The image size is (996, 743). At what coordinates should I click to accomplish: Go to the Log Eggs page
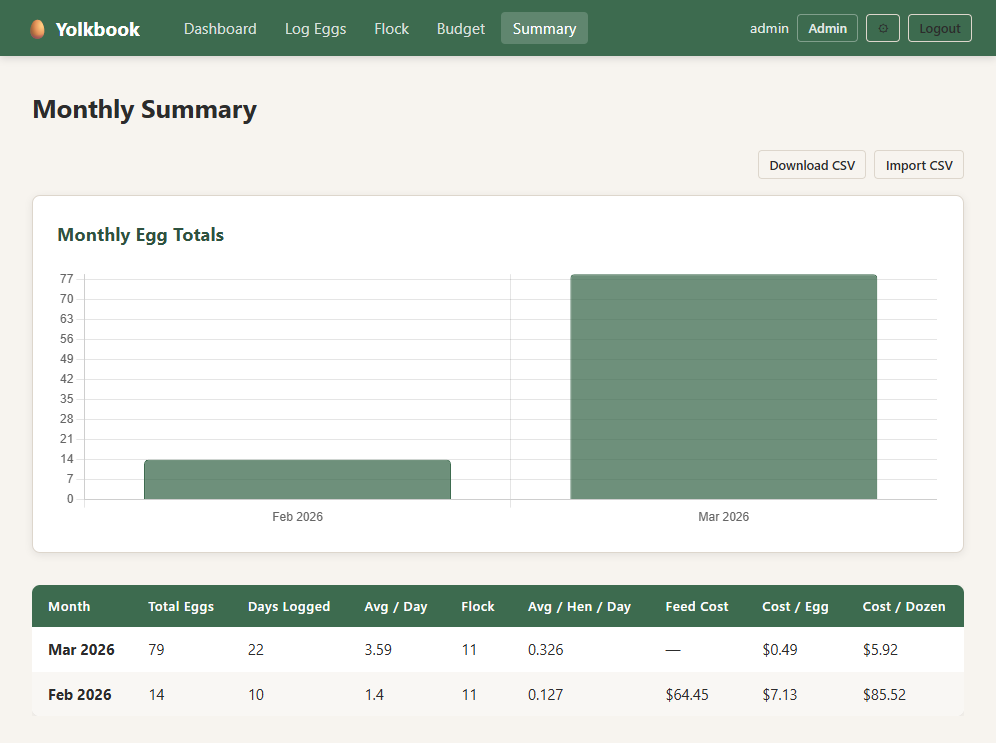click(x=315, y=29)
